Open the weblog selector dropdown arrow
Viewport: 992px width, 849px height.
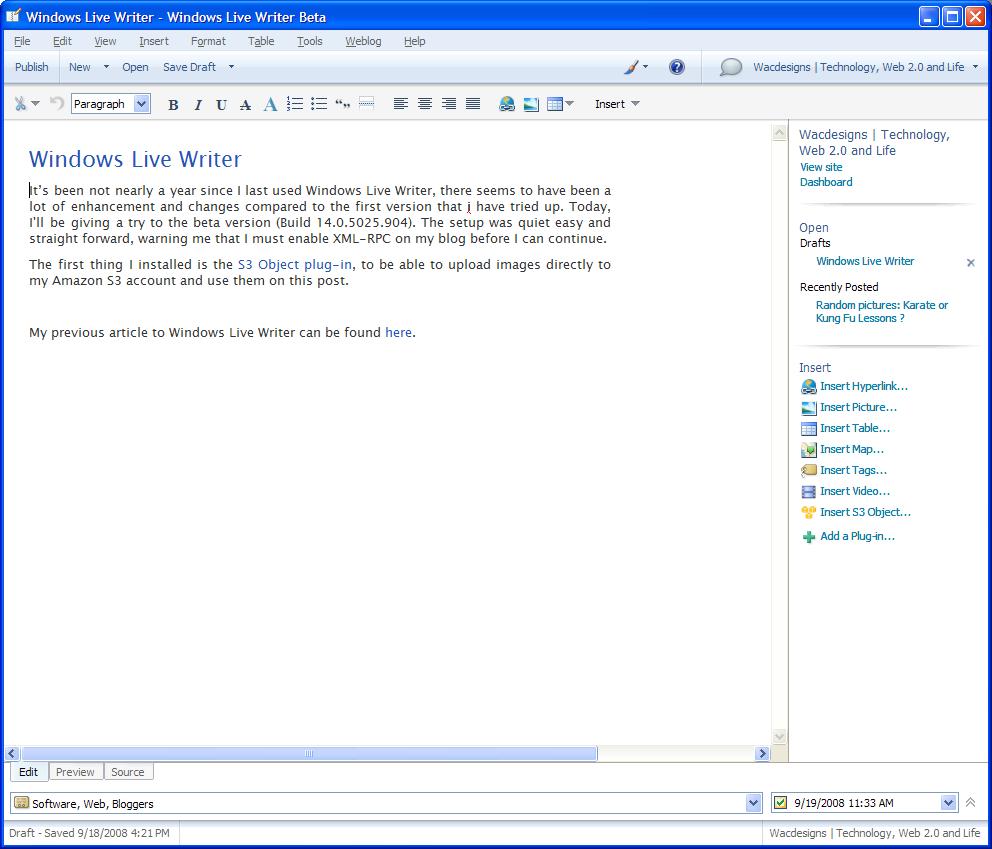[x=976, y=67]
